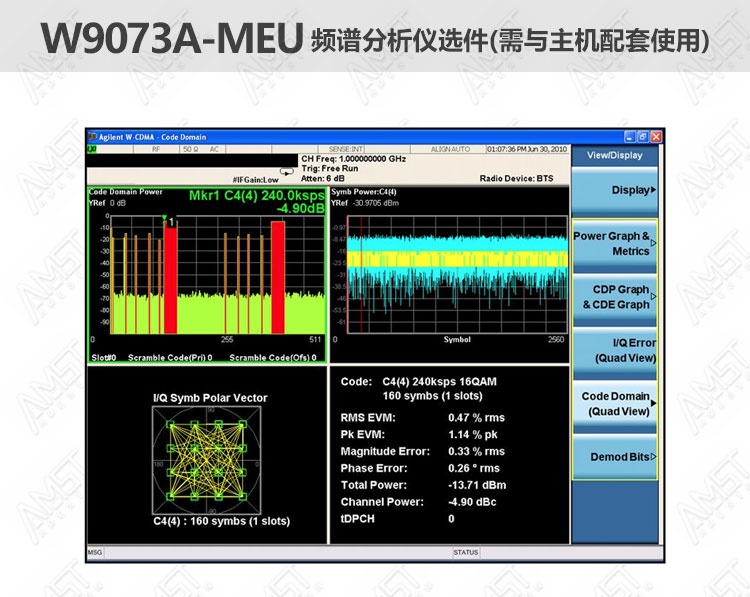Click the tDPCH value row

coord(397,519)
